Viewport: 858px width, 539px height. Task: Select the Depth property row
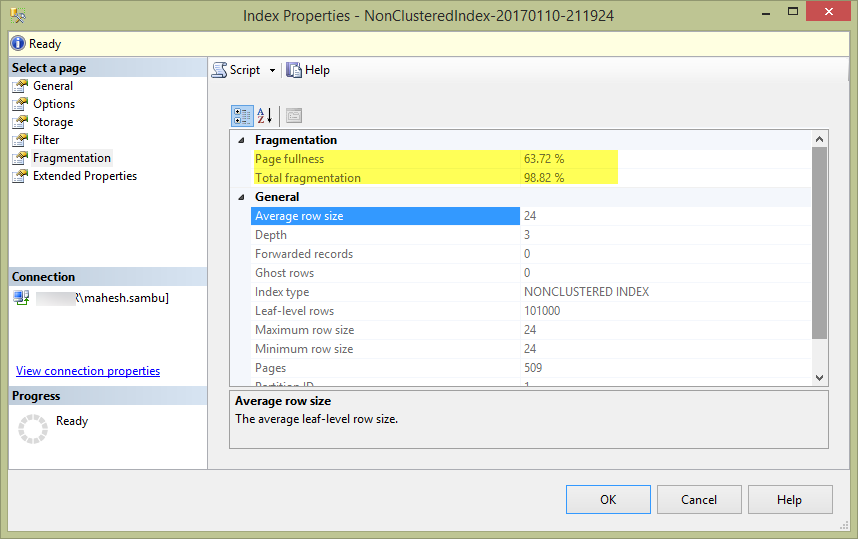tap(531, 235)
